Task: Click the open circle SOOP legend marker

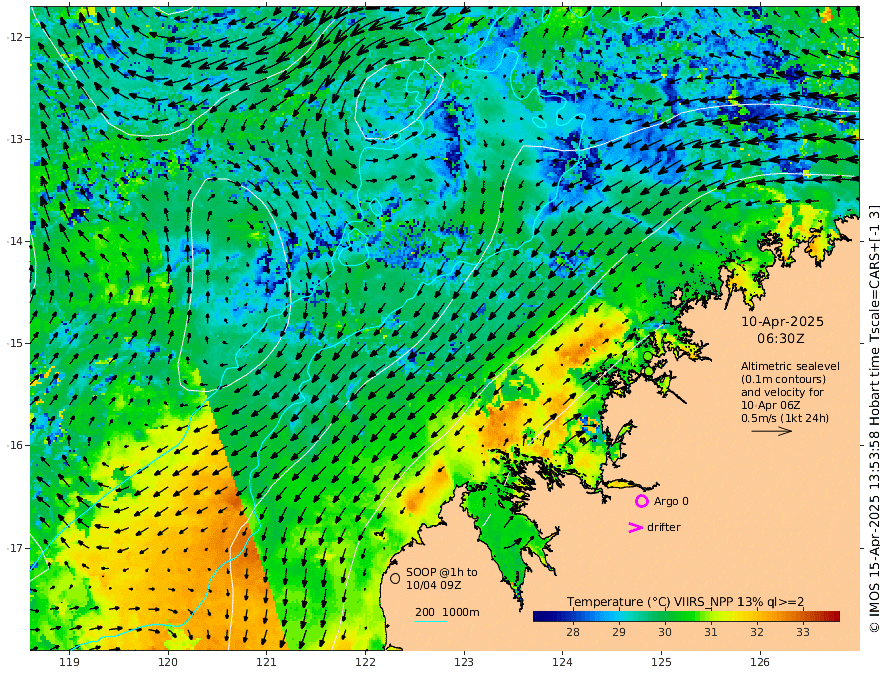Action: (x=395, y=578)
